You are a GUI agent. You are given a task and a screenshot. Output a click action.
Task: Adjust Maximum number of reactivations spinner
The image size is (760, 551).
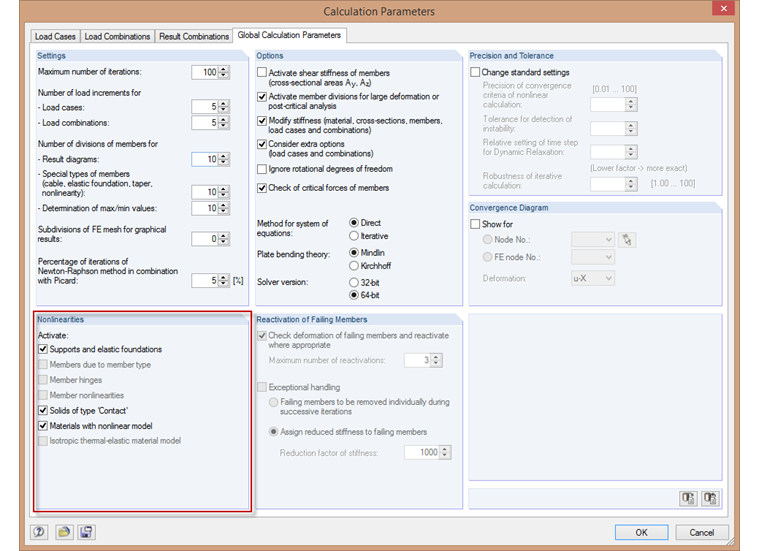tap(436, 360)
